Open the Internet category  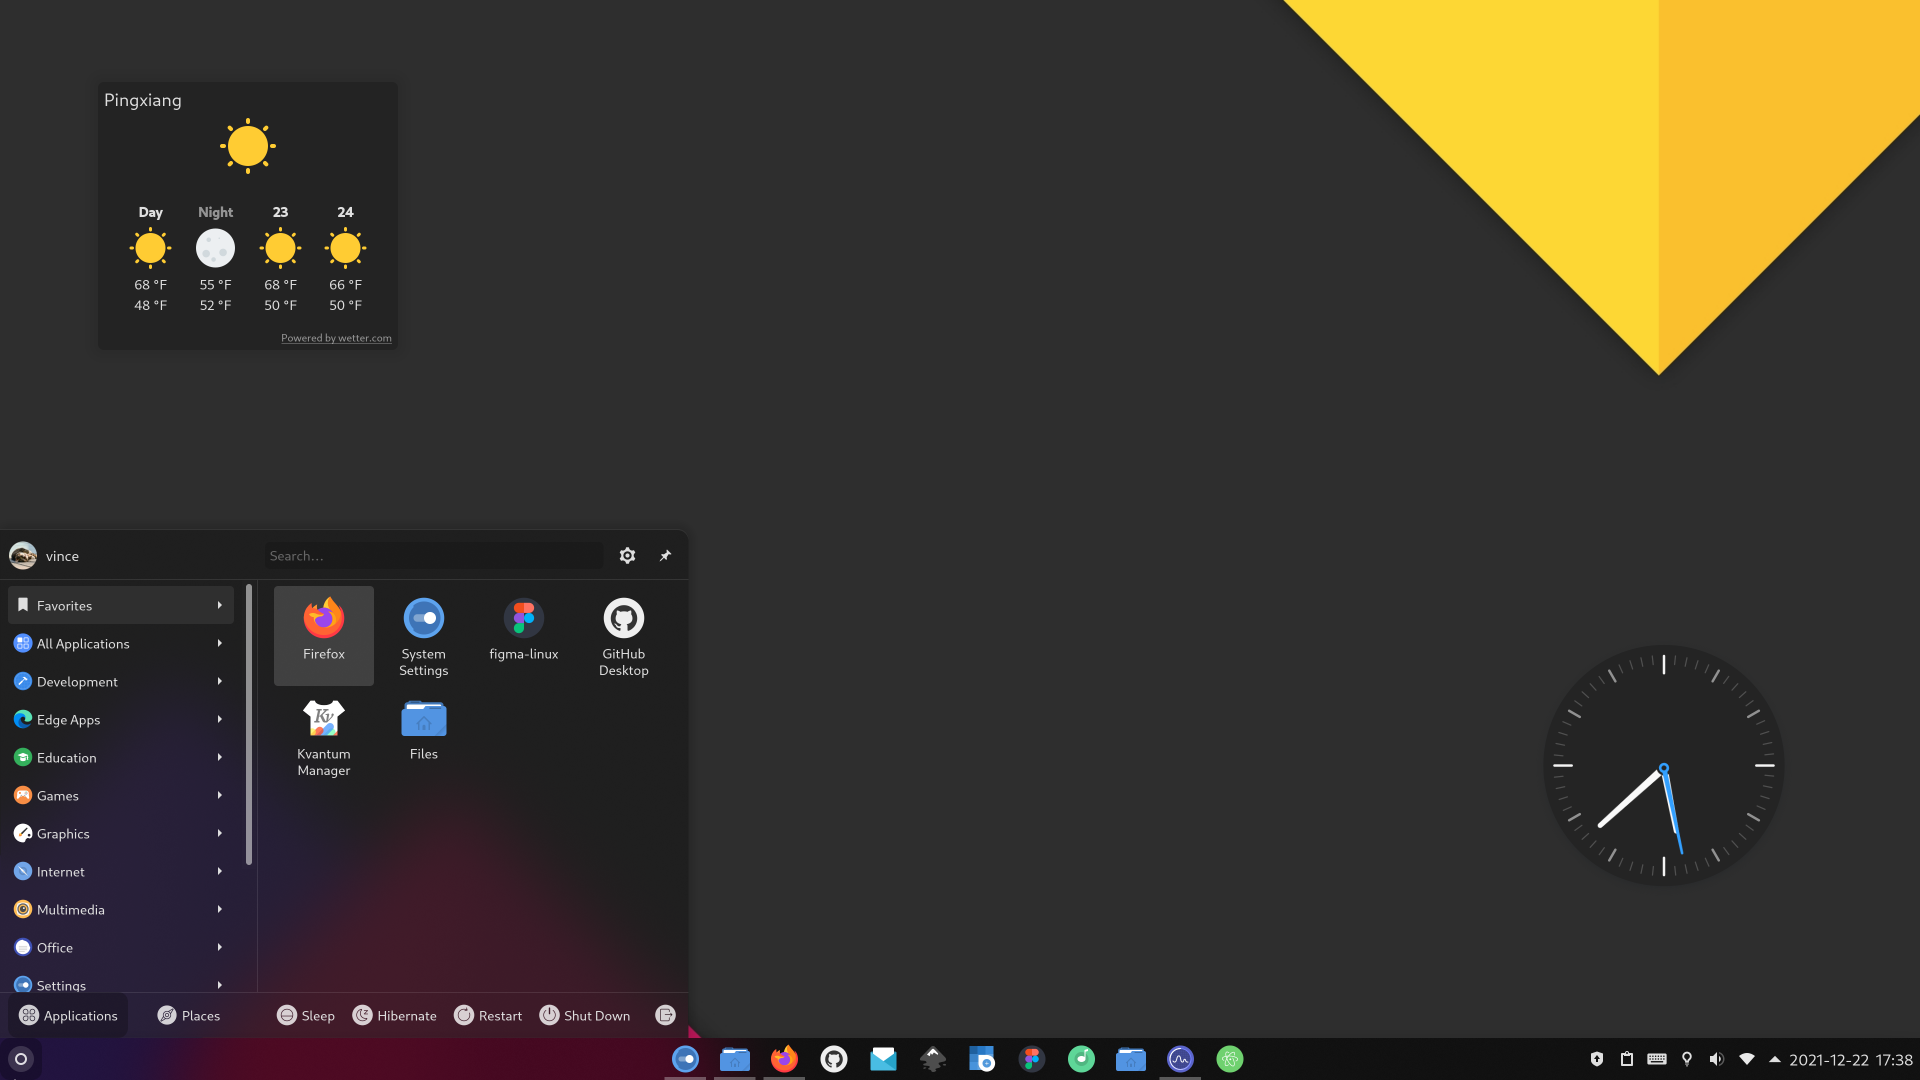click(121, 871)
